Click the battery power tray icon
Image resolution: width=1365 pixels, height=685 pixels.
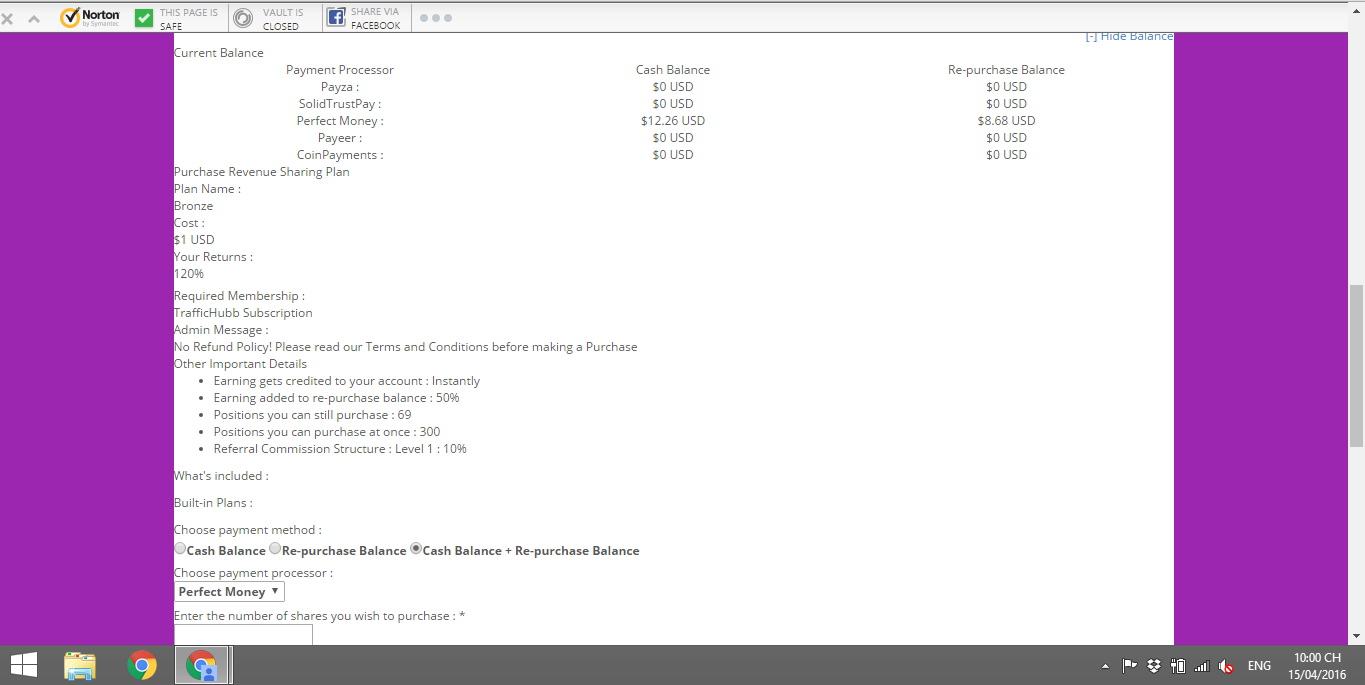click(1178, 666)
